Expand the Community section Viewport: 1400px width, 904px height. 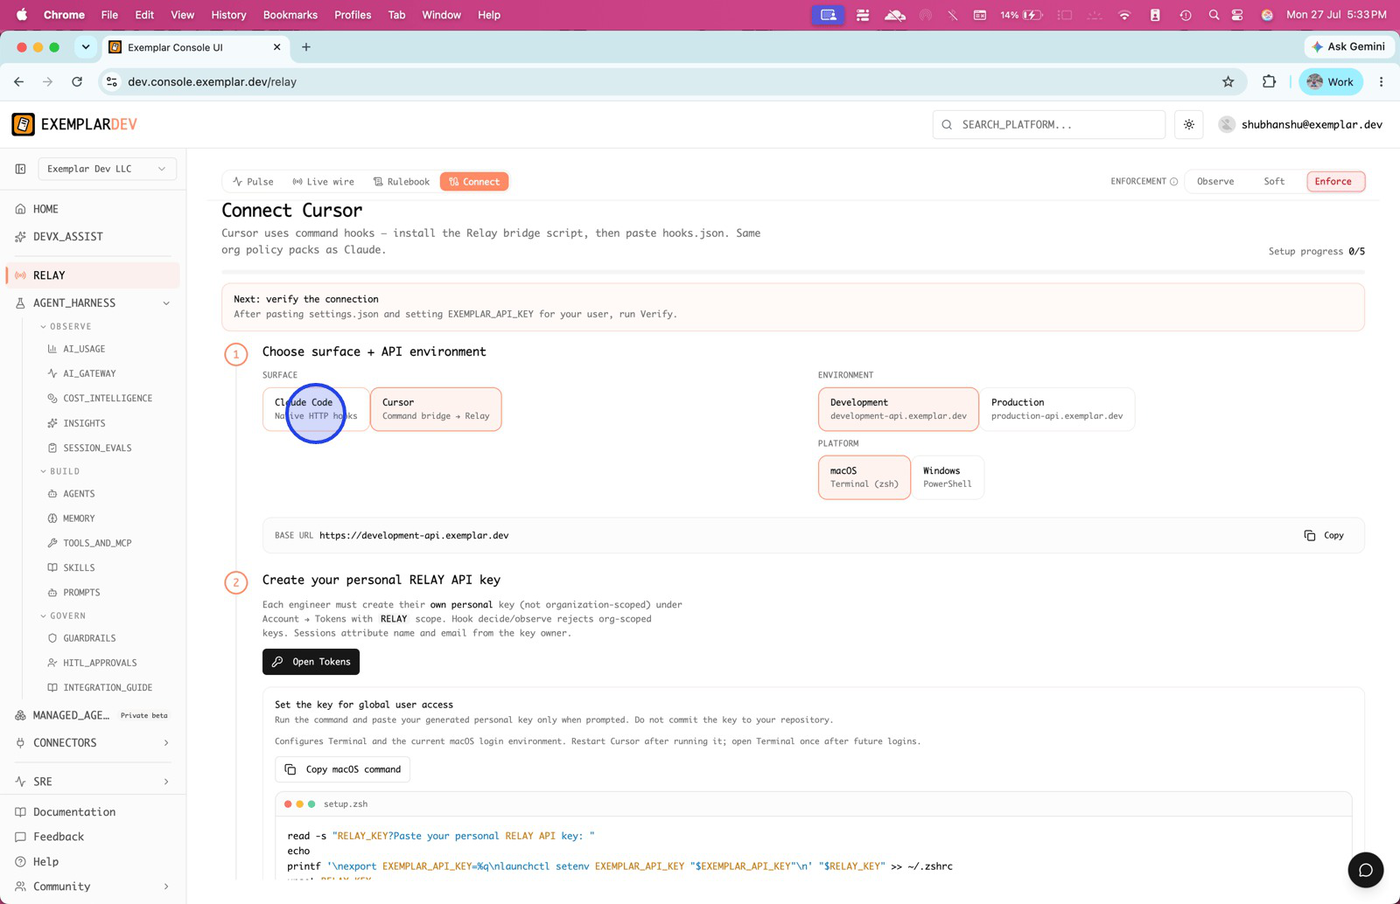coord(166,887)
